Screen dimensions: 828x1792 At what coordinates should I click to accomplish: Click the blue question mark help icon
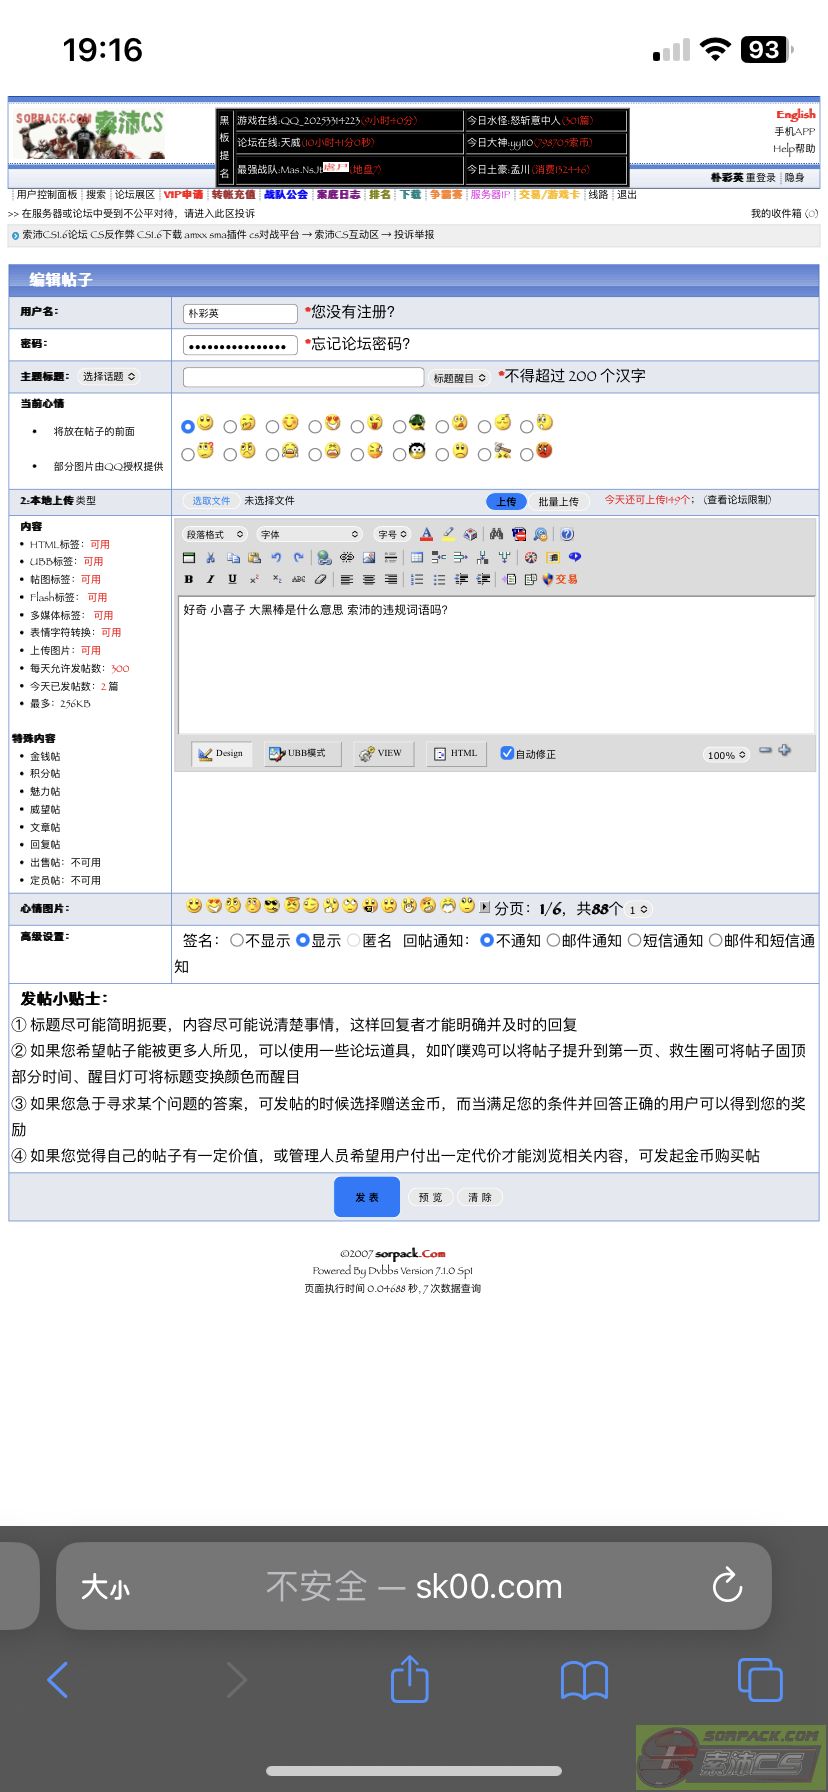[567, 534]
